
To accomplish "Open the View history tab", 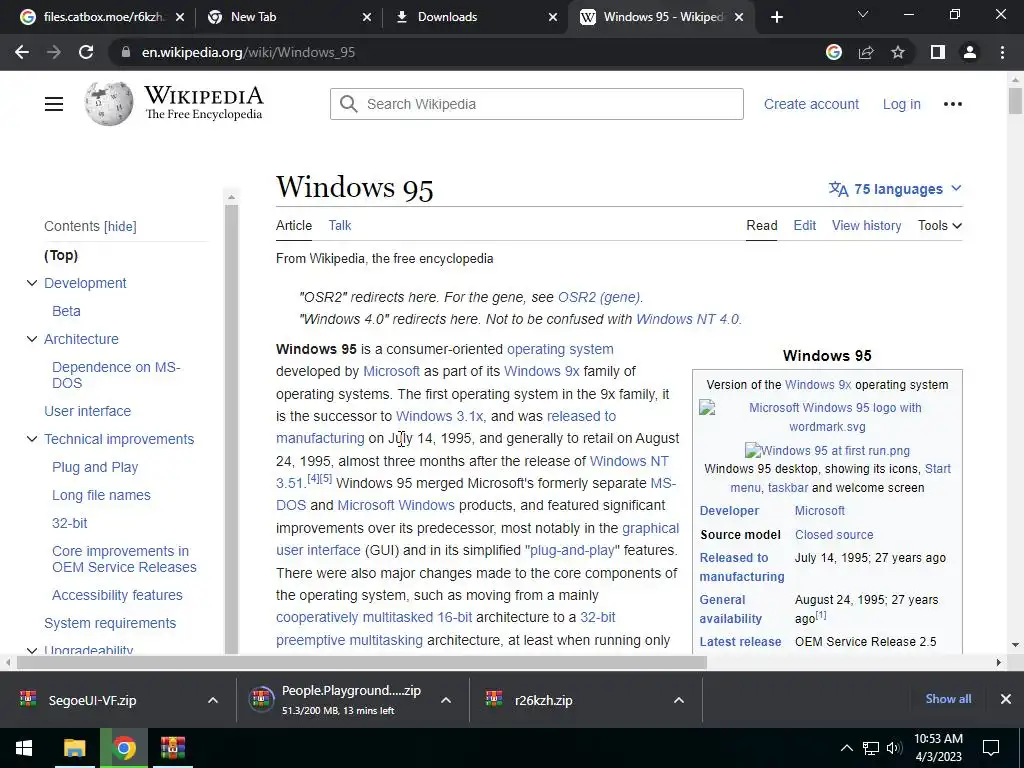I will coord(867,225).
